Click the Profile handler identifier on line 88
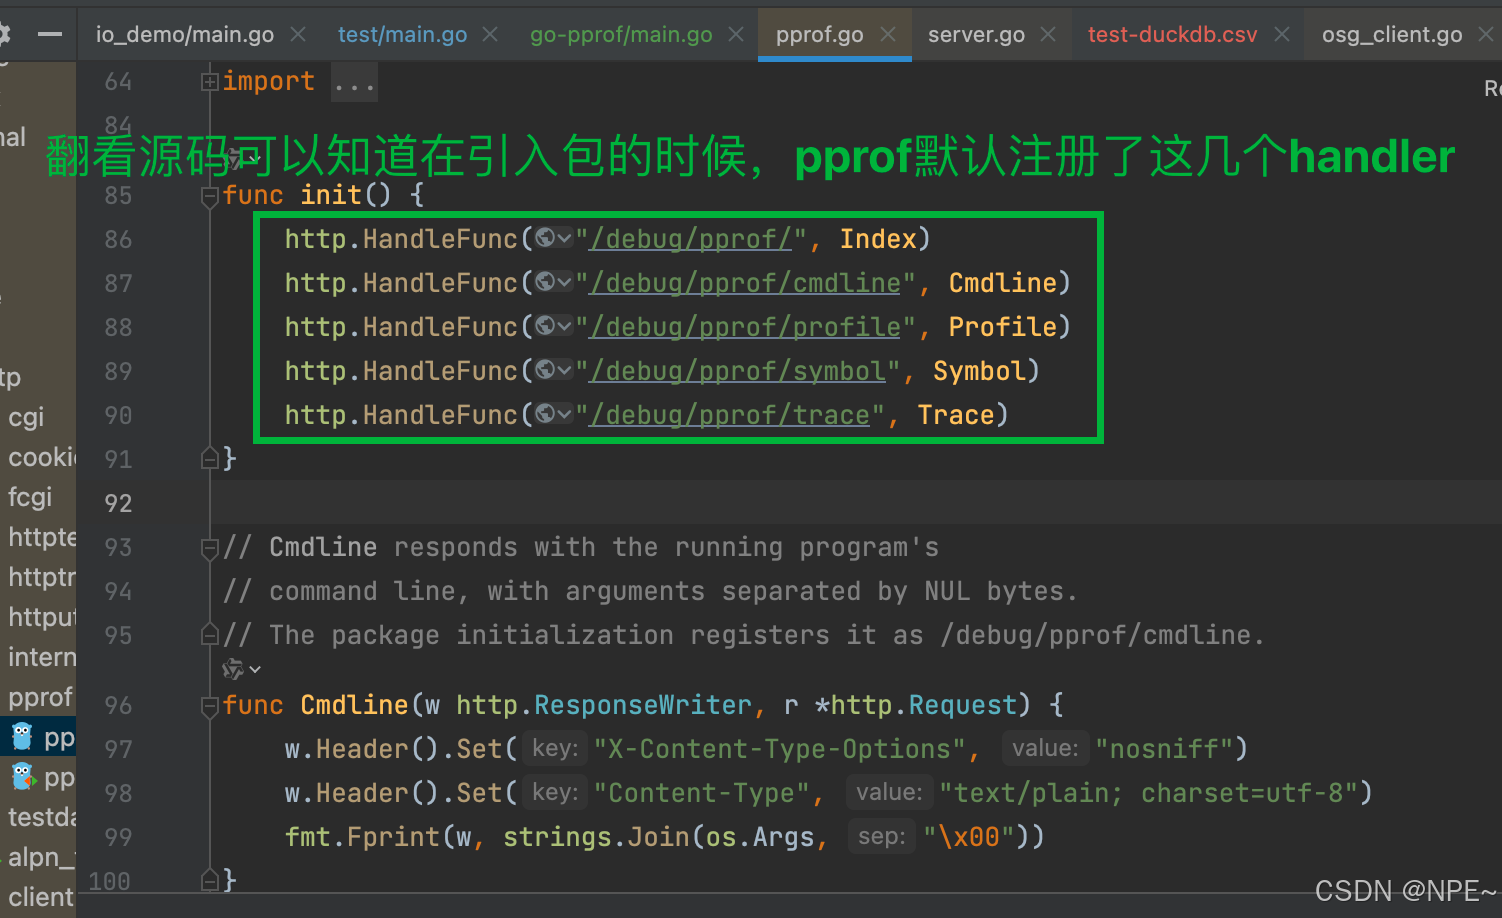Screen dimensions: 1502x918 [1003, 327]
